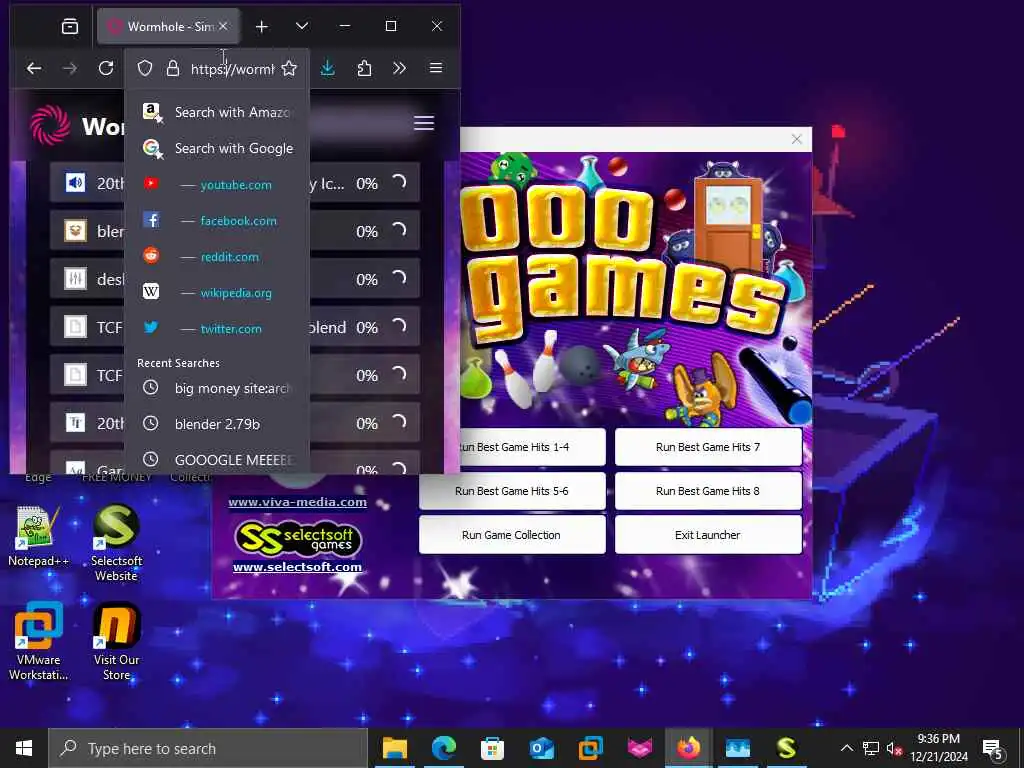Open VMware Workstation desktop shortcut

click(38, 641)
